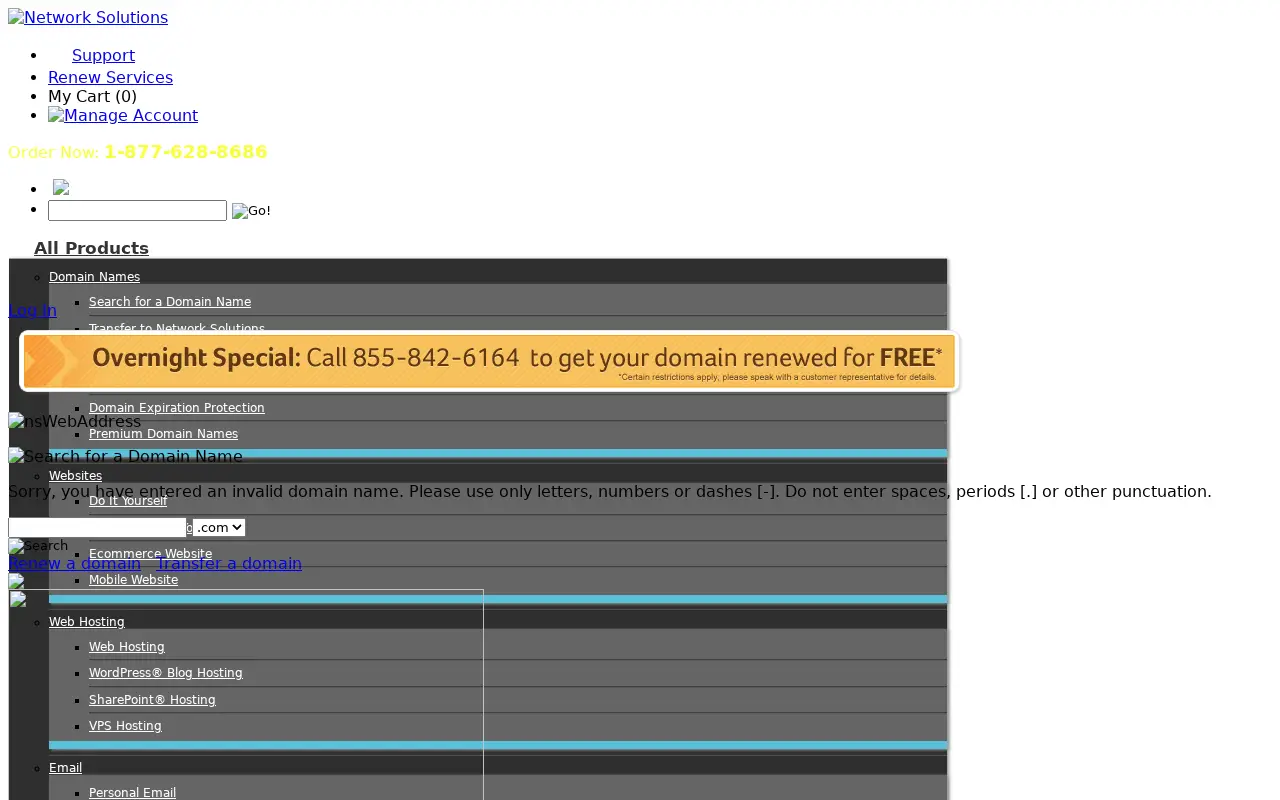
Task: Open the Email menu section
Action: pos(65,768)
